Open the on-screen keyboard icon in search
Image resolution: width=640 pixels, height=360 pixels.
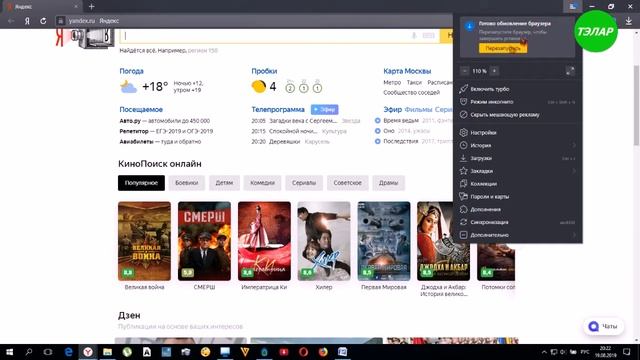tap(428, 36)
